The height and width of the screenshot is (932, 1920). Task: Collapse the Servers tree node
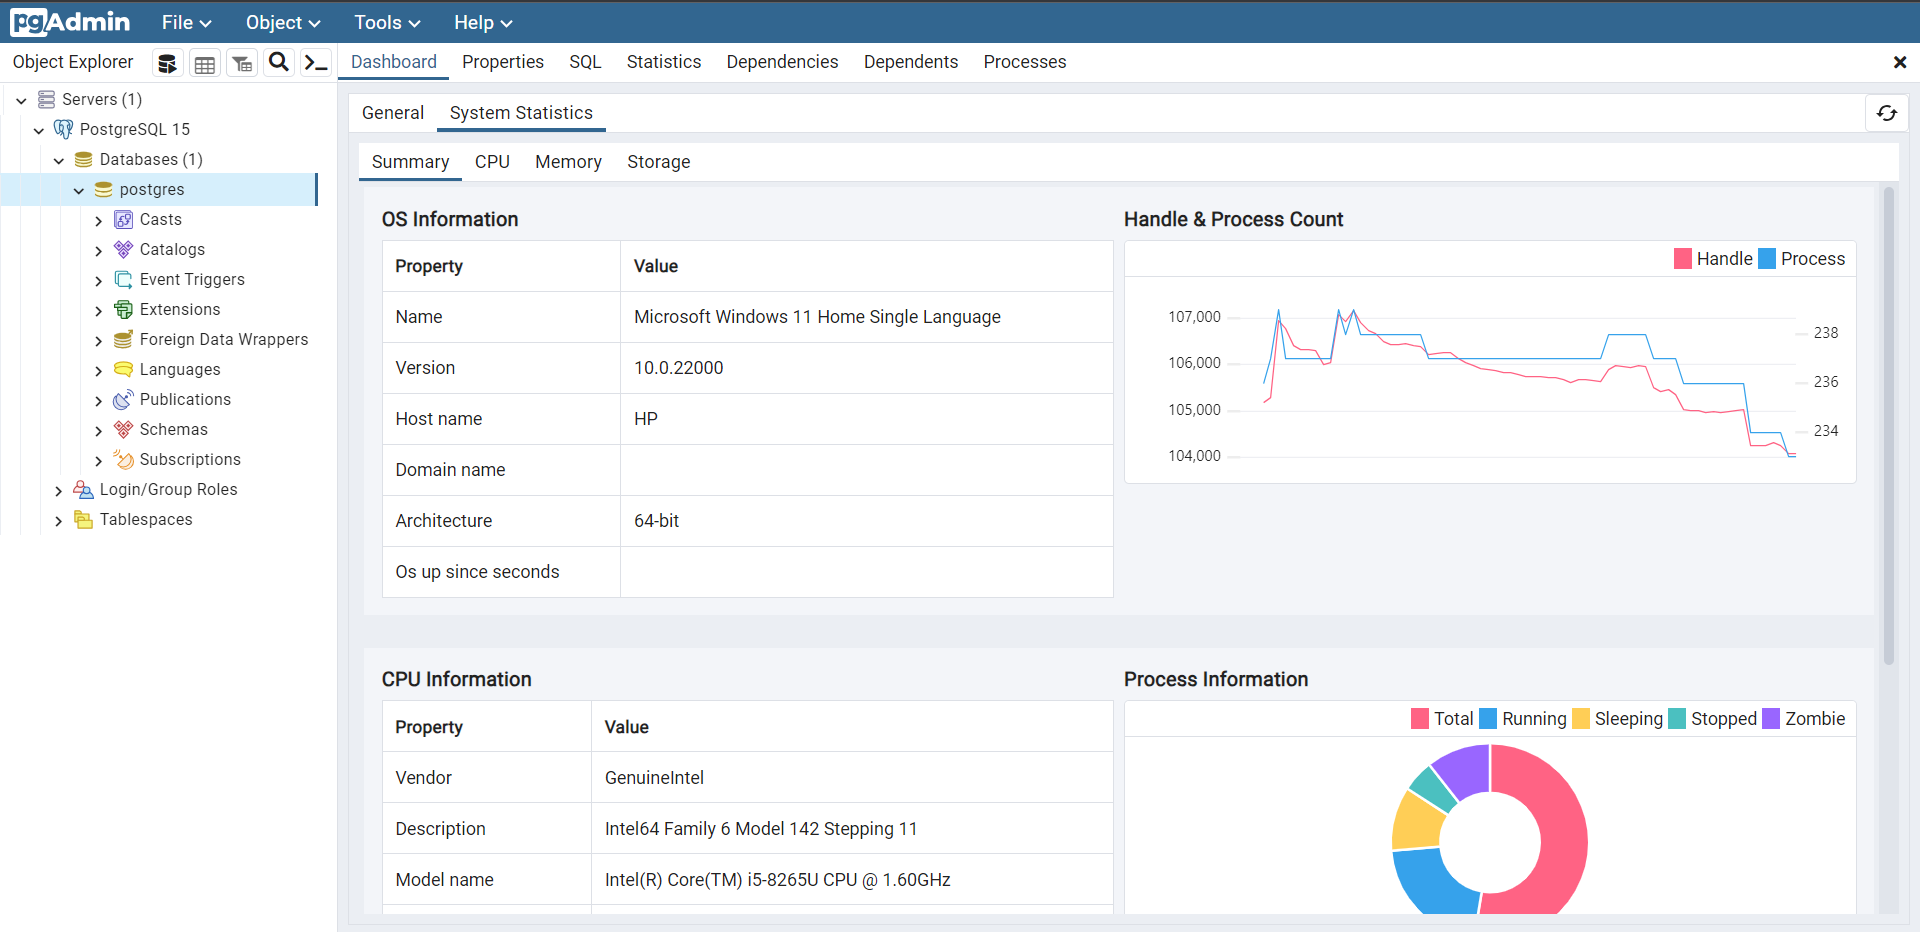coord(21,100)
